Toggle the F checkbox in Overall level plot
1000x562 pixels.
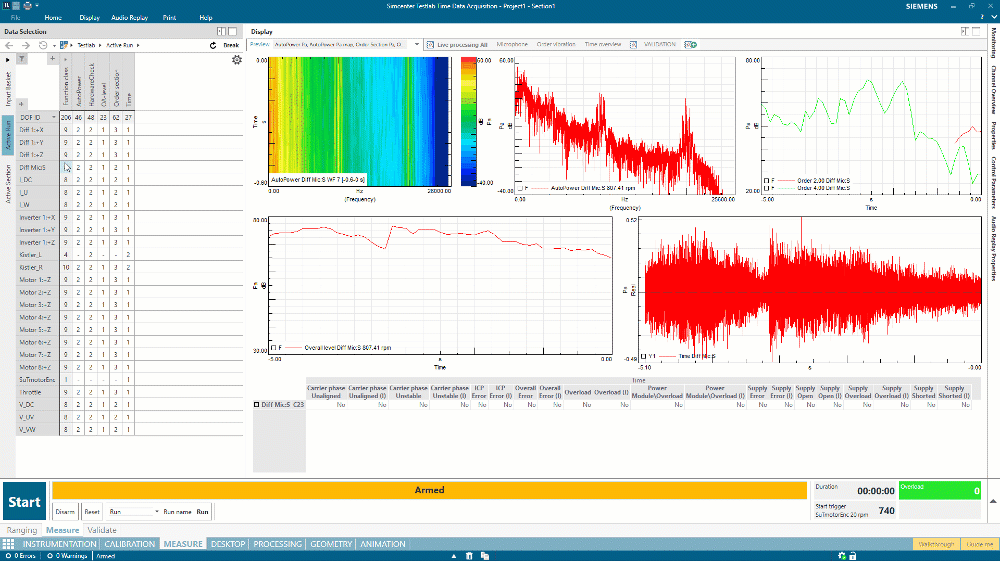pos(275,347)
